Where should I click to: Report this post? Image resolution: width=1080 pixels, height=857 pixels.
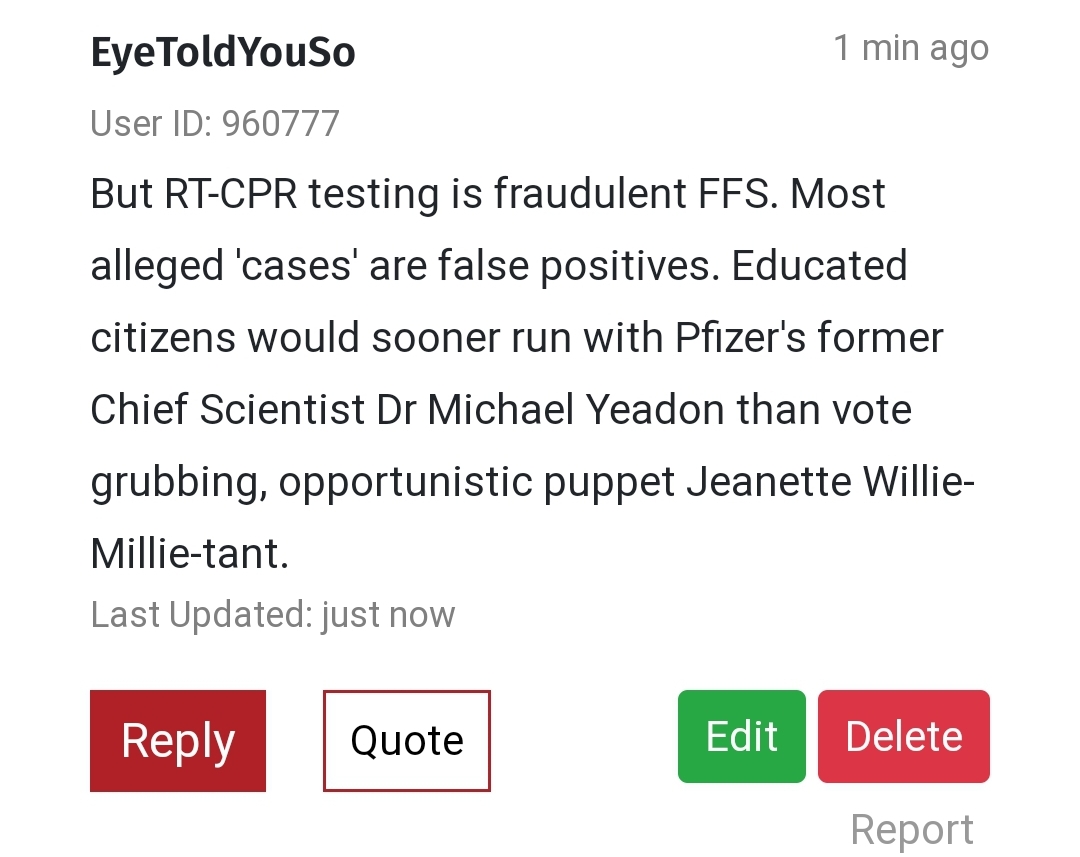click(x=911, y=829)
